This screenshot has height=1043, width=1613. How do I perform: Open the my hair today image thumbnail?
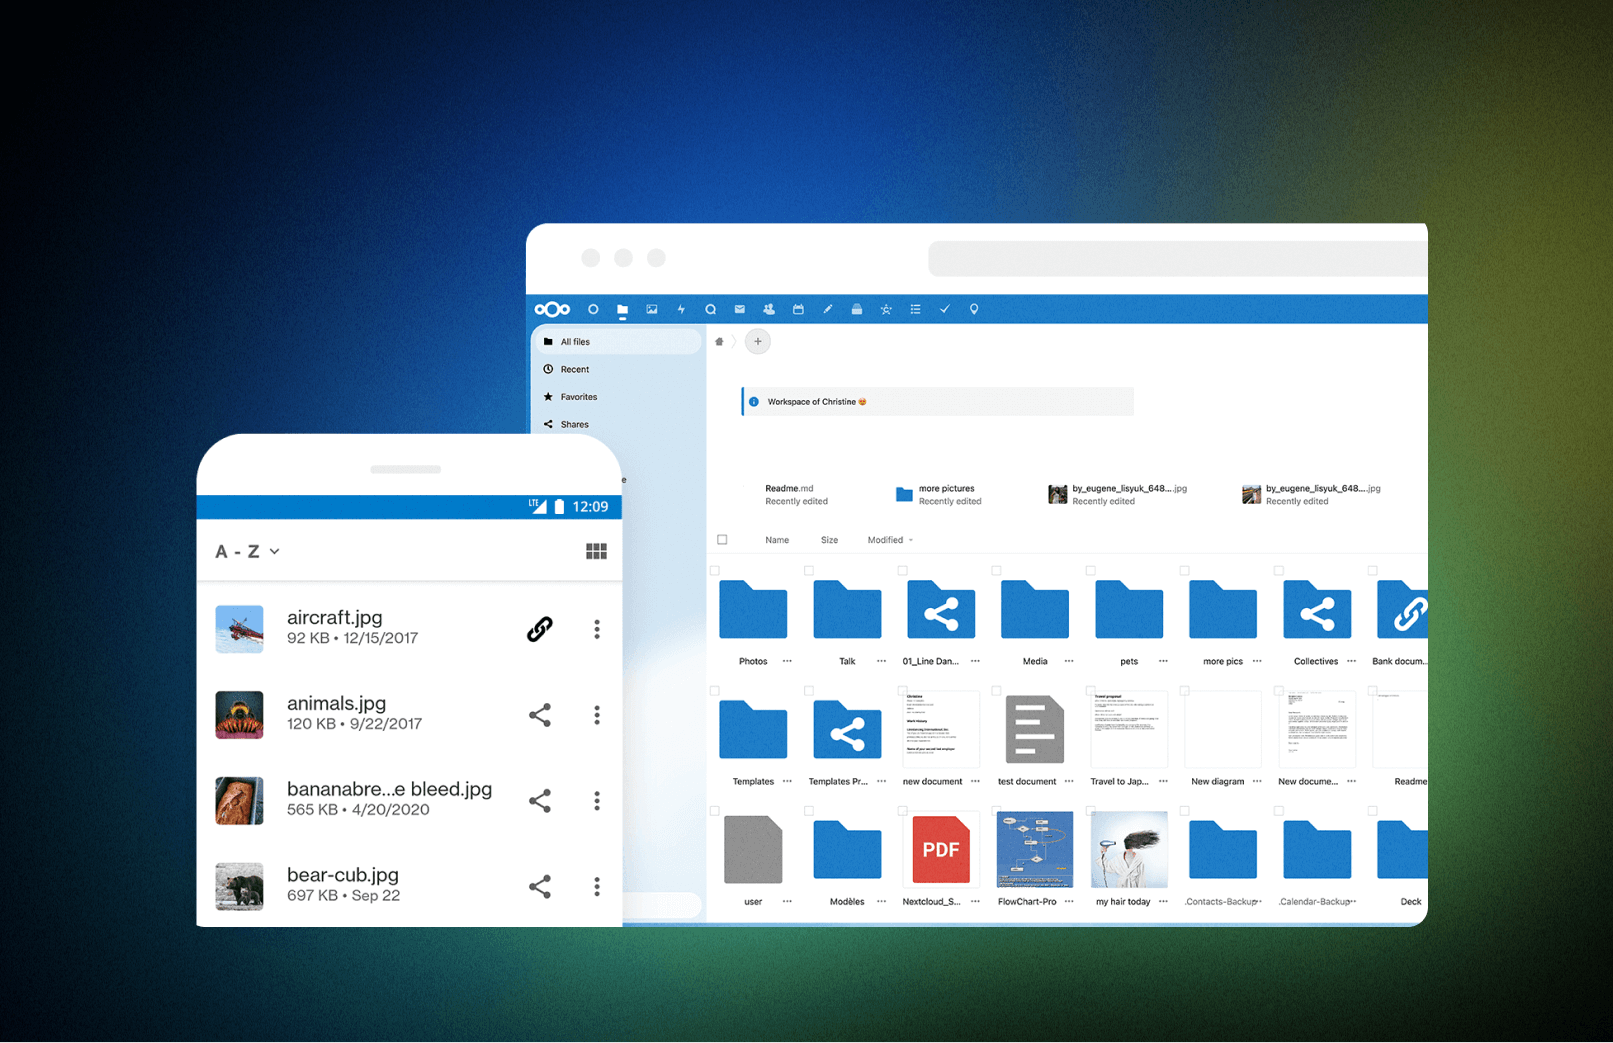(1129, 850)
